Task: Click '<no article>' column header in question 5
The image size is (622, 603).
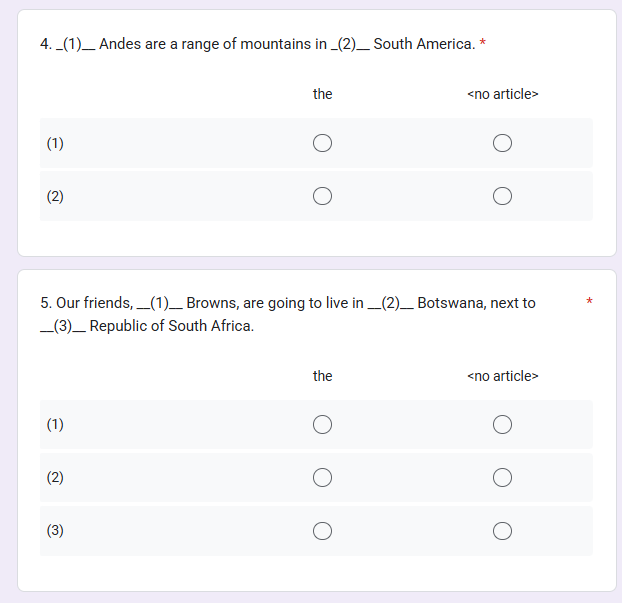Action: (502, 376)
